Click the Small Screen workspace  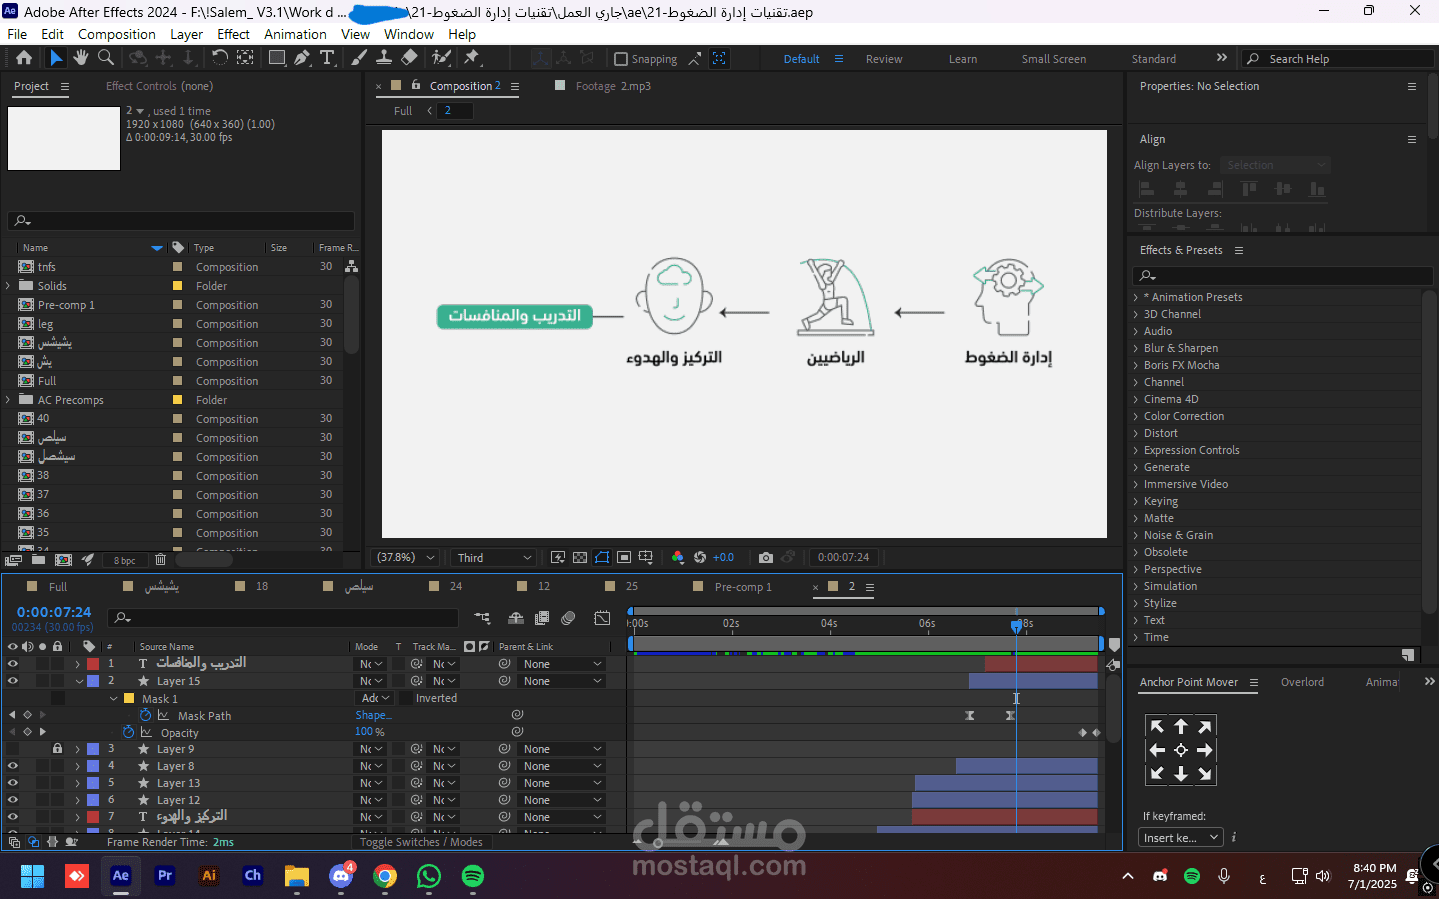click(1054, 59)
